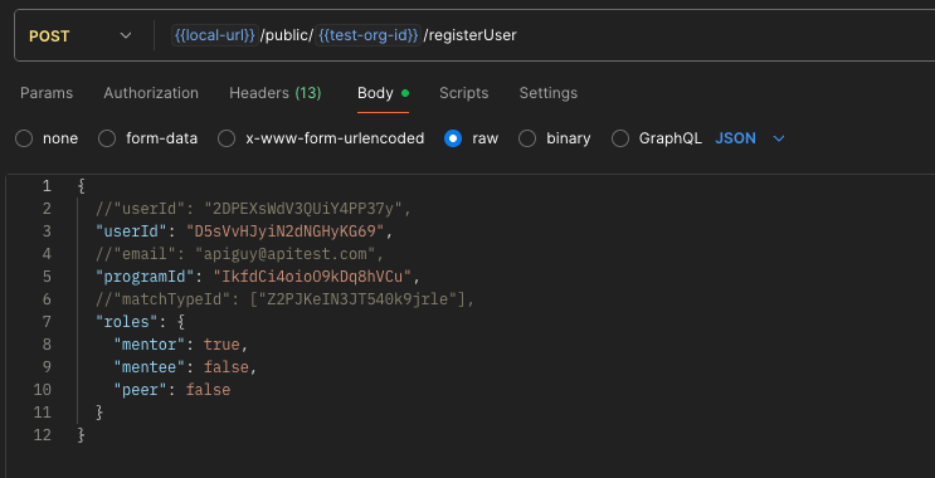Click the {{local-url}} variable in URL
This screenshot has height=478, width=936.
point(215,36)
